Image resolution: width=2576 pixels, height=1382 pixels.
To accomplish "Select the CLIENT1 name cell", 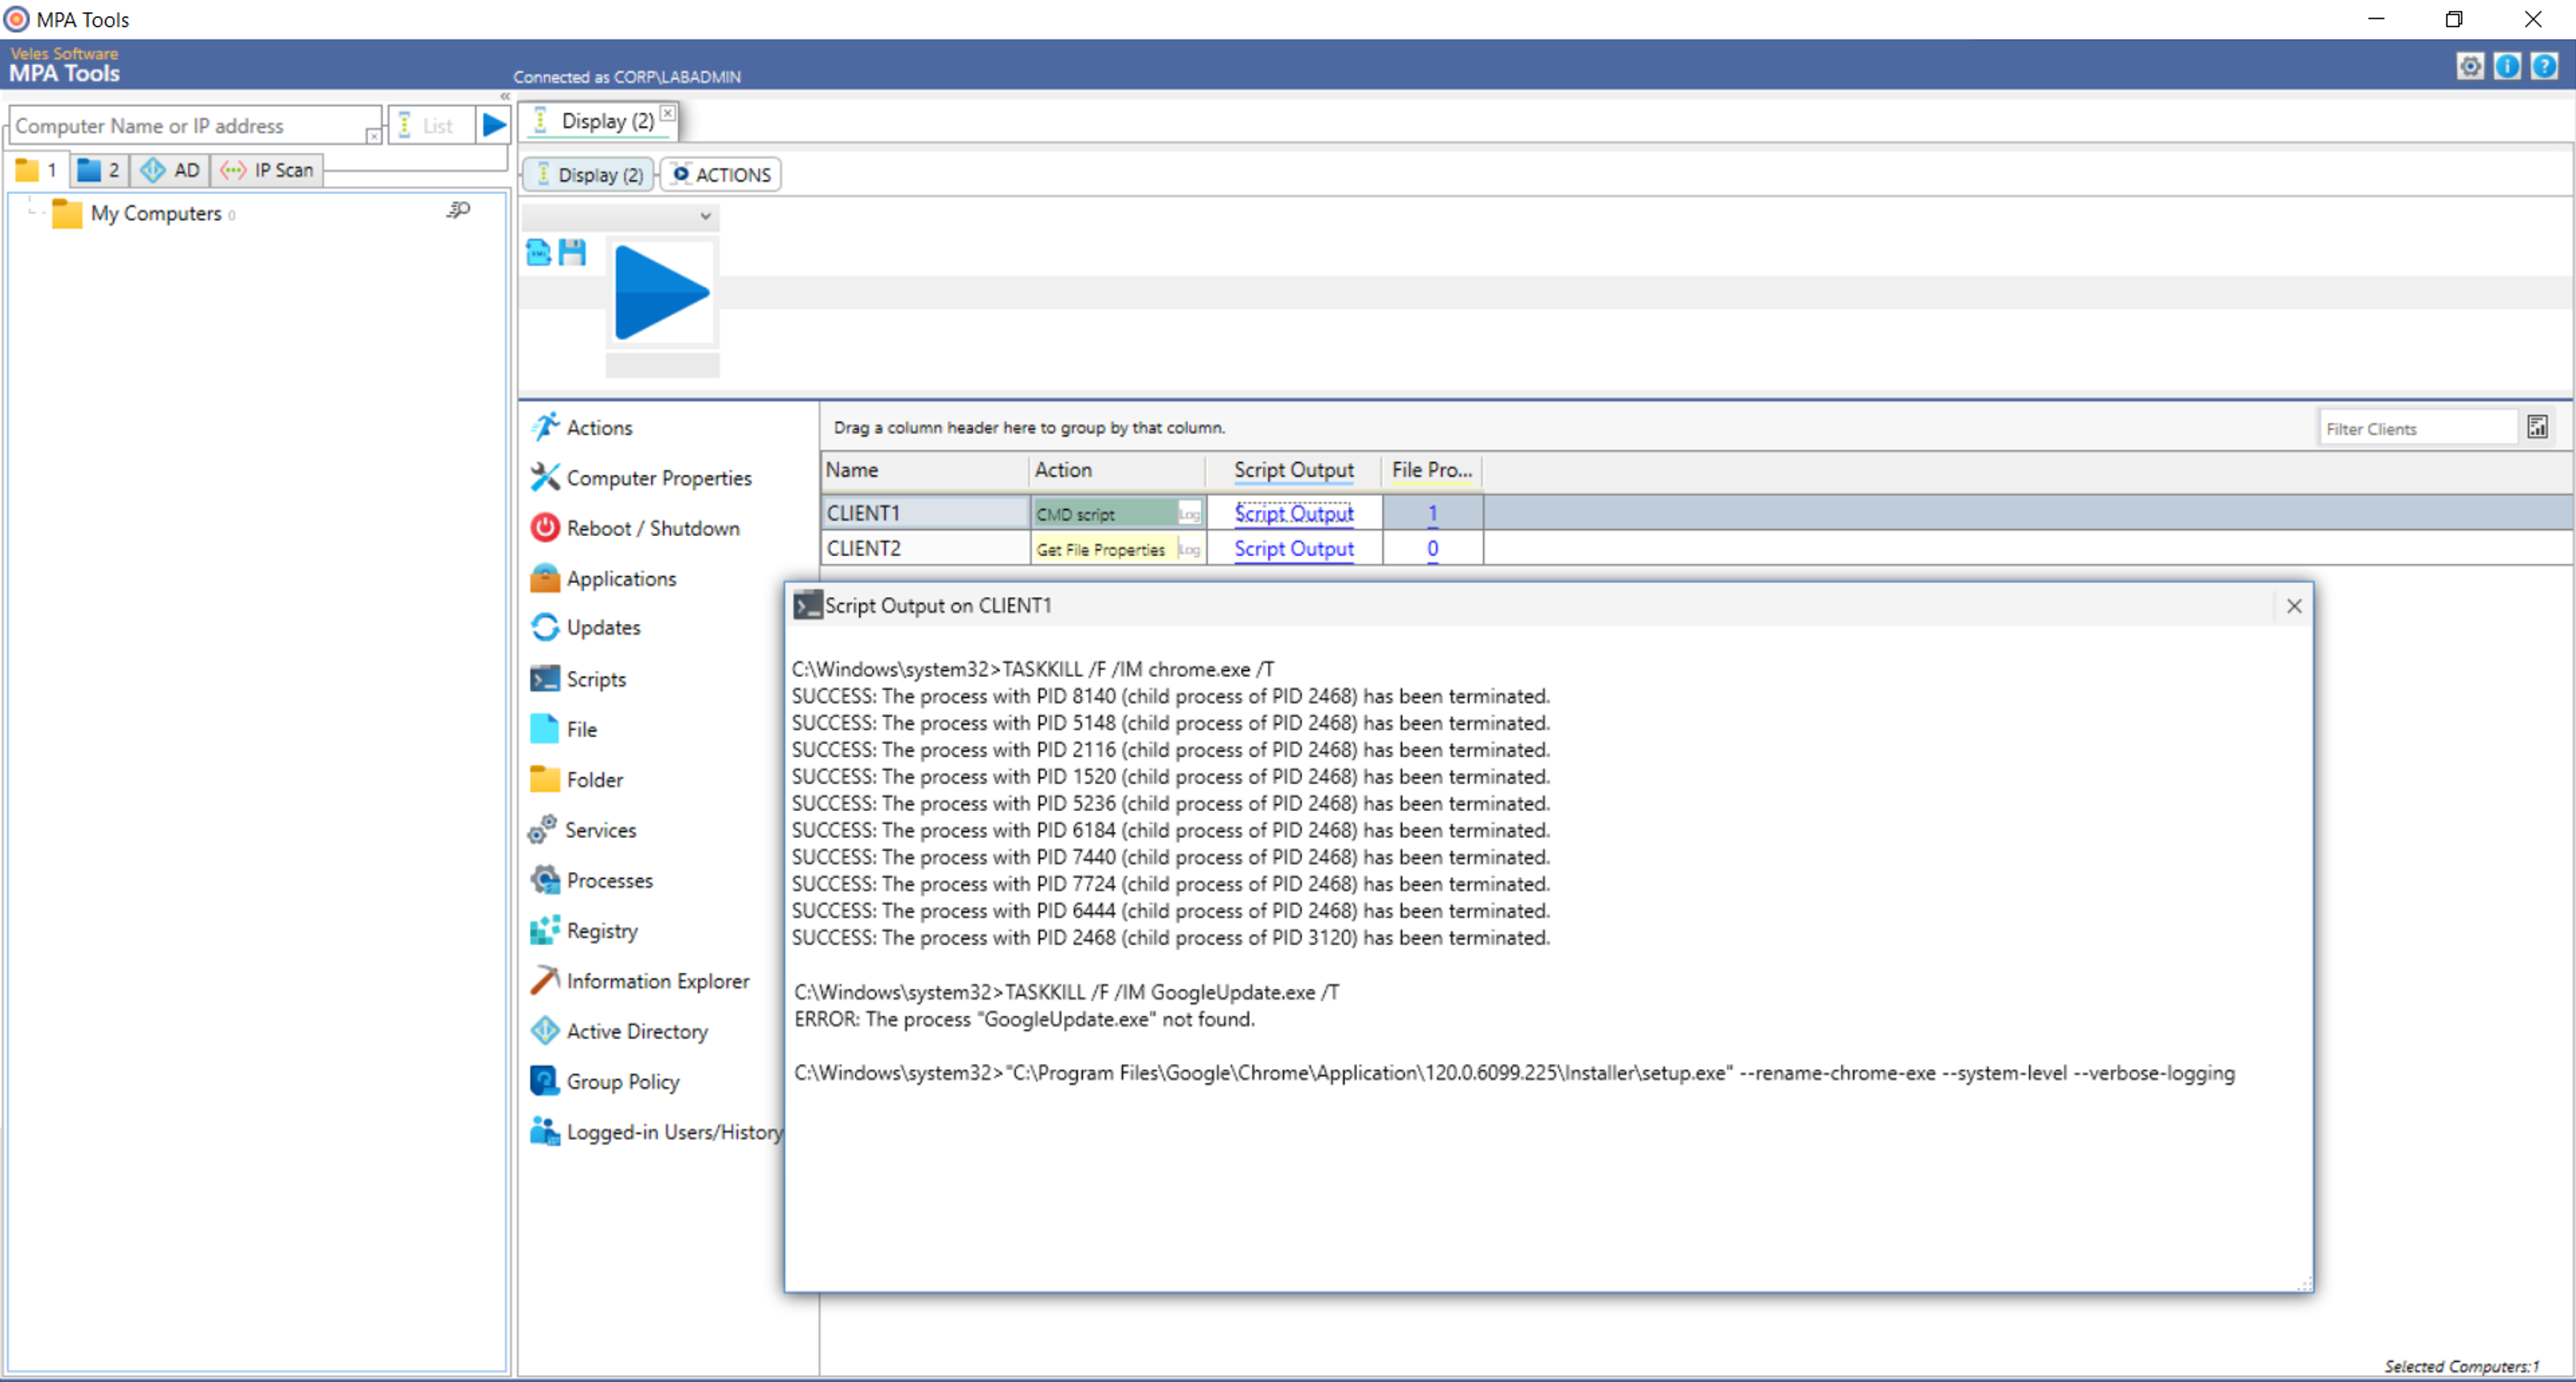I will [926, 513].
